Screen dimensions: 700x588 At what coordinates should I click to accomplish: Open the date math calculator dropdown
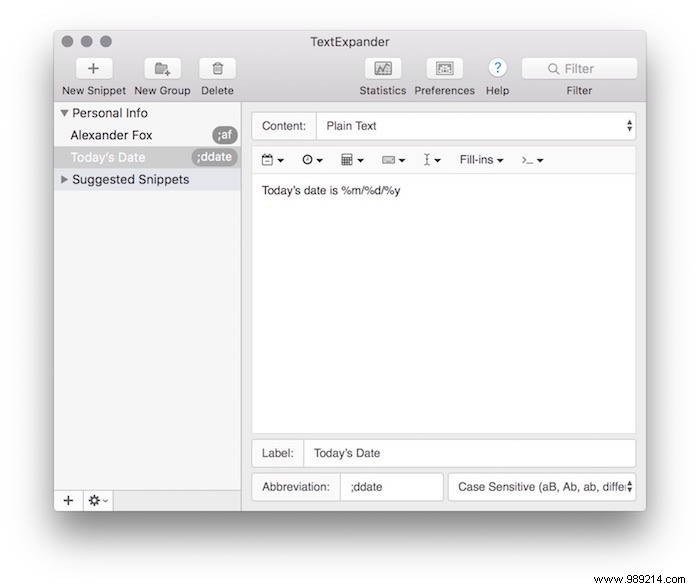[352, 160]
